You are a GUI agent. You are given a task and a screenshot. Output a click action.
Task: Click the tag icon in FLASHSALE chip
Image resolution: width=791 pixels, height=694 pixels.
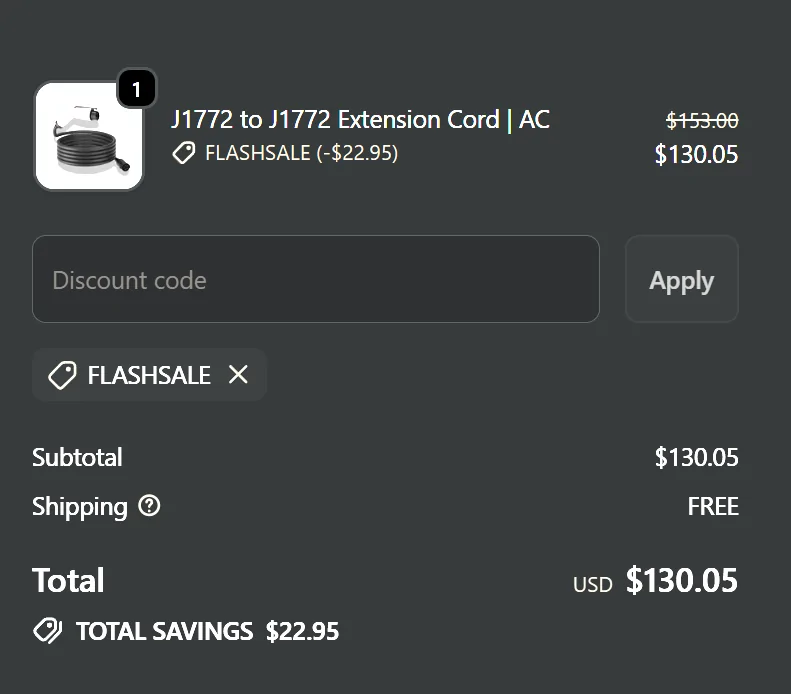click(62, 375)
